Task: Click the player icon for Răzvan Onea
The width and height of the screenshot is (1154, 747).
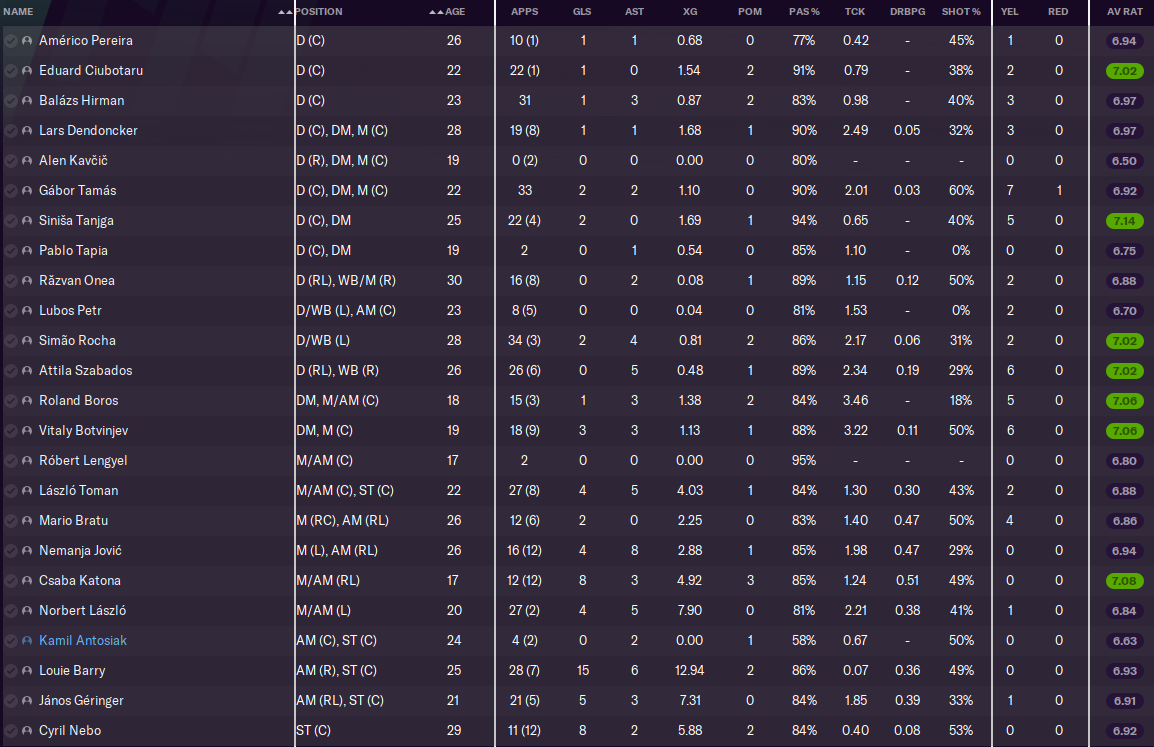Action: click(27, 281)
